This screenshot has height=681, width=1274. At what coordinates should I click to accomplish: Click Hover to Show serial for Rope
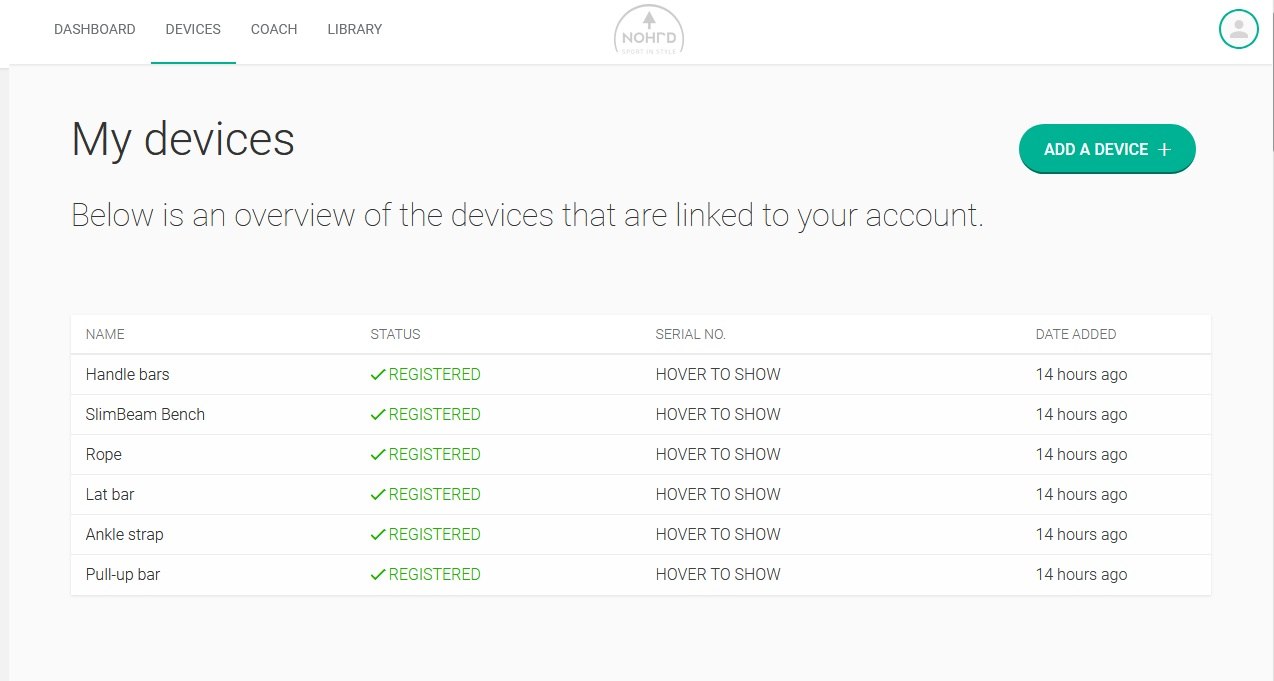(717, 455)
